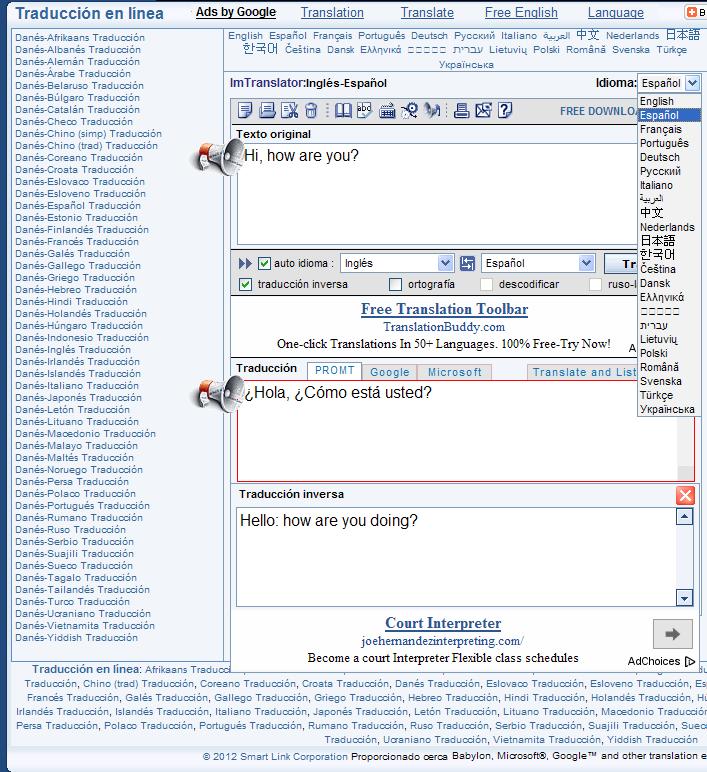Select Français in the Idioma list
This screenshot has width=707, height=772.
tap(661, 130)
